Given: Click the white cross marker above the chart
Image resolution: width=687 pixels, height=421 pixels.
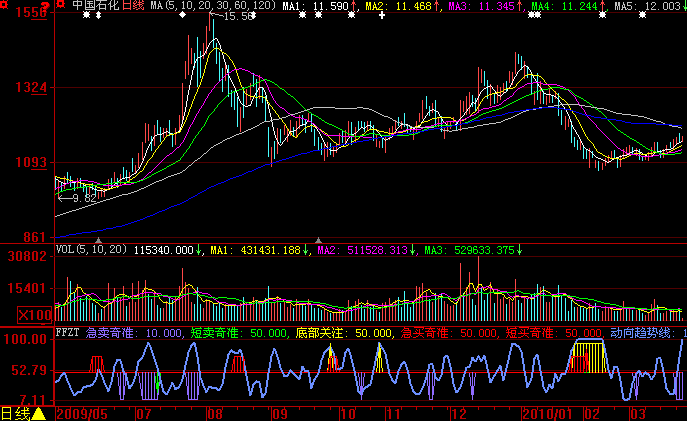Looking at the screenshot, I should [x=382, y=17].
